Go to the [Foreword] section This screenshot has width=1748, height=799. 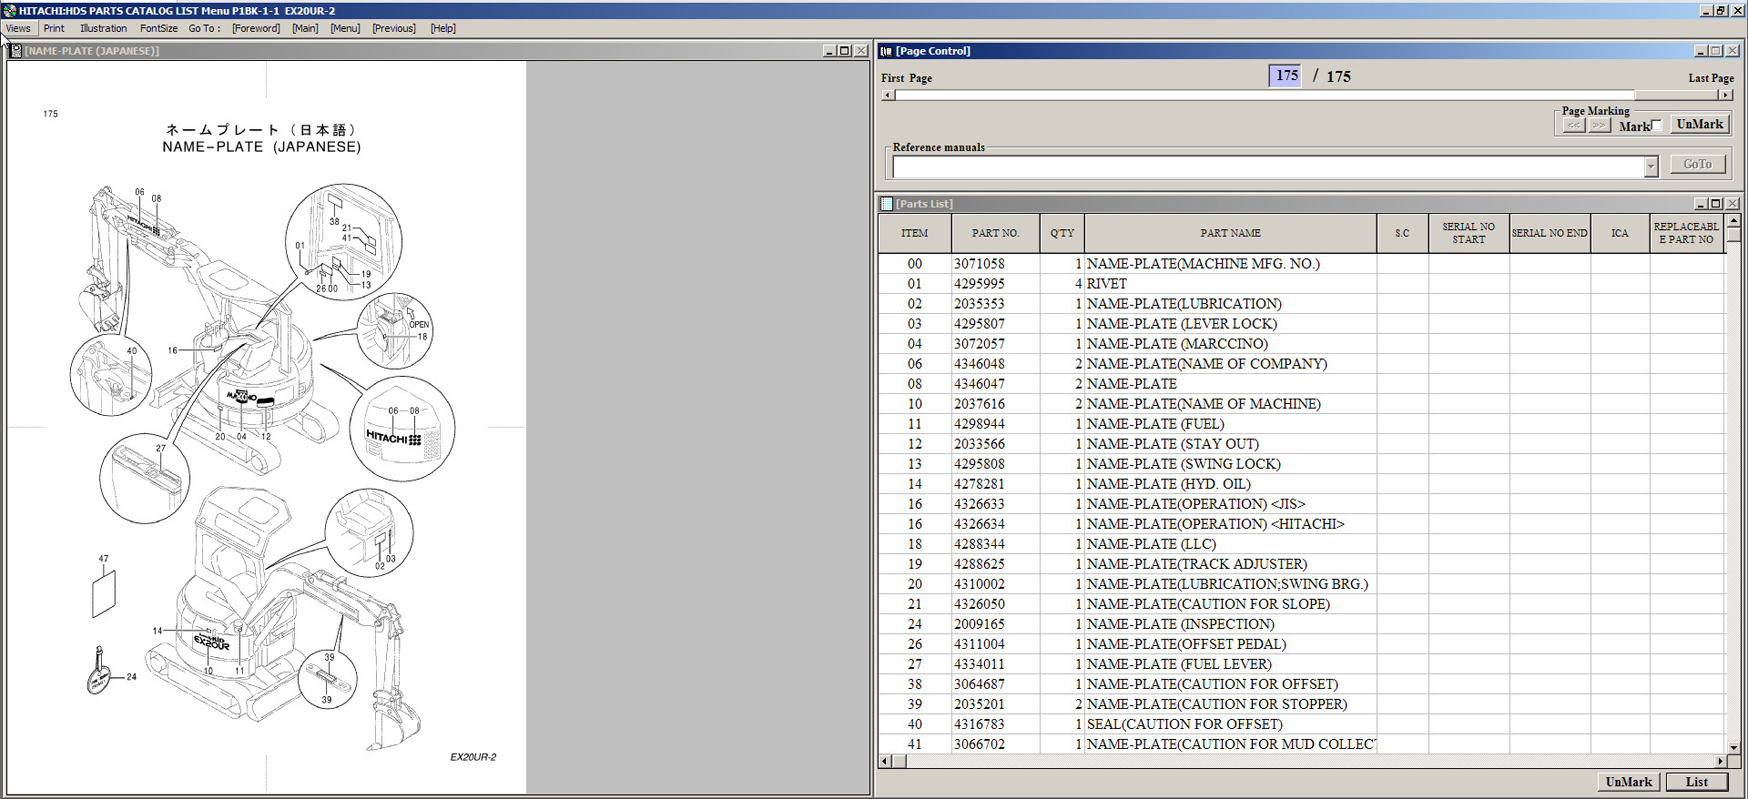(256, 29)
